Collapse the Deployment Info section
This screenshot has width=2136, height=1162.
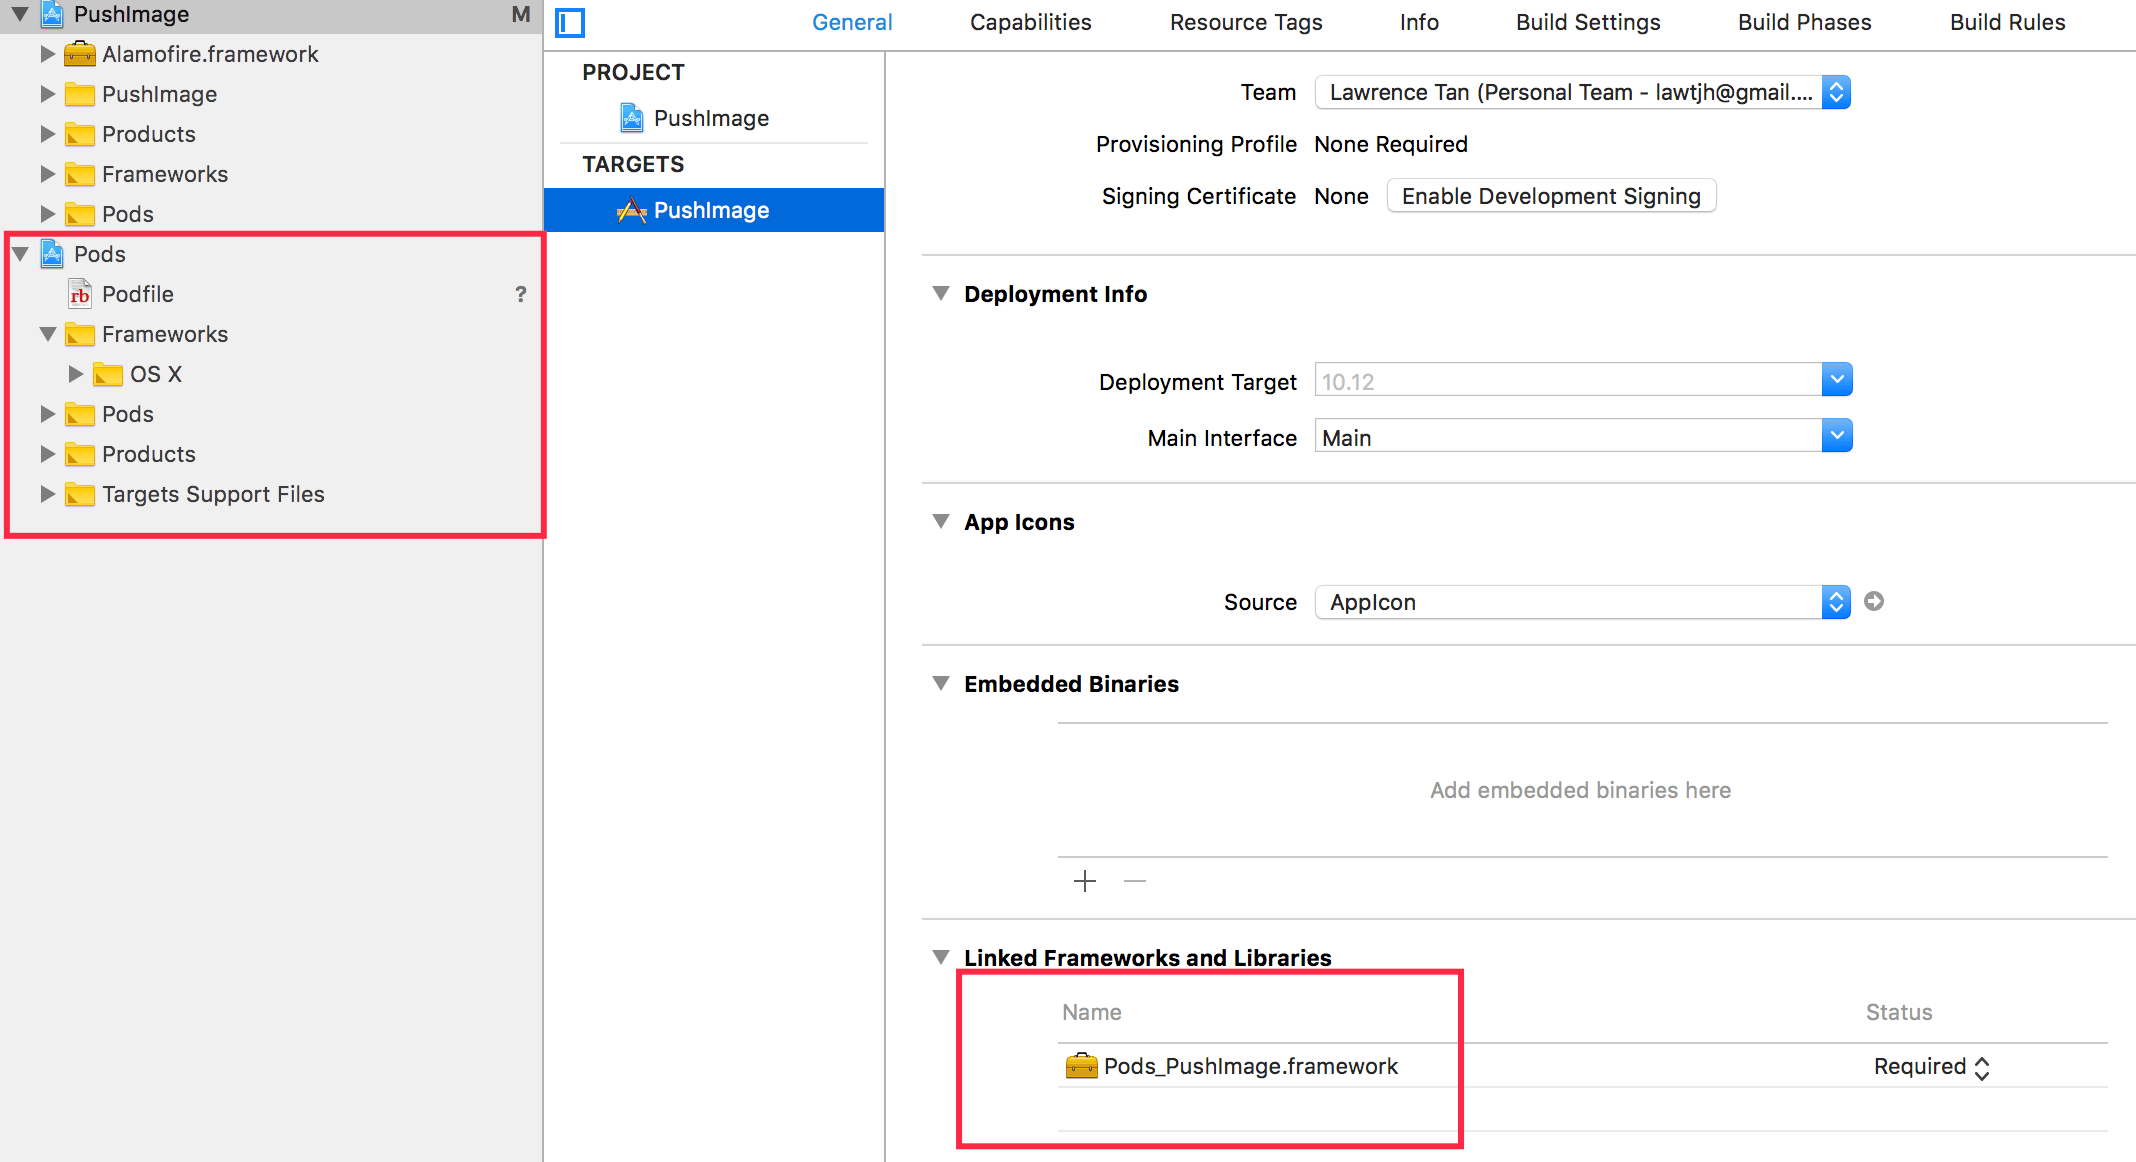pyautogui.click(x=940, y=293)
